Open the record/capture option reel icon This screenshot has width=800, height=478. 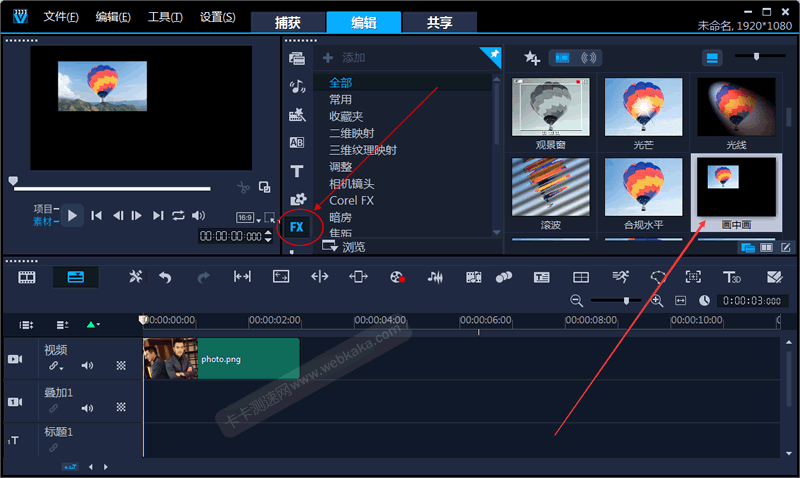(x=397, y=277)
